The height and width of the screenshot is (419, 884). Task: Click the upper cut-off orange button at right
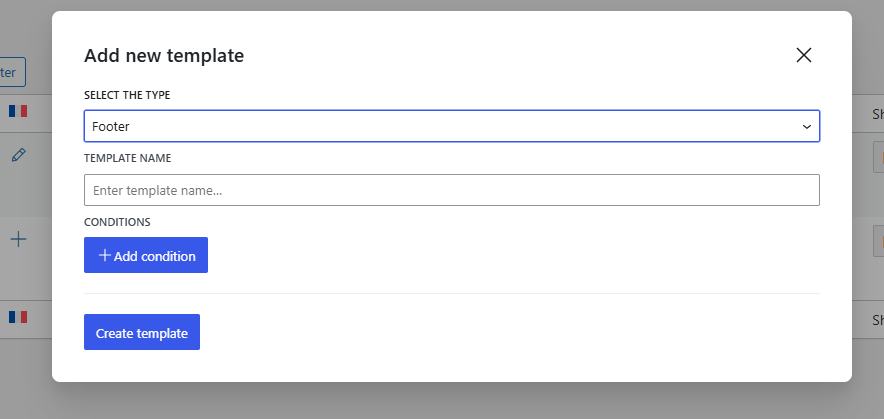(x=878, y=157)
